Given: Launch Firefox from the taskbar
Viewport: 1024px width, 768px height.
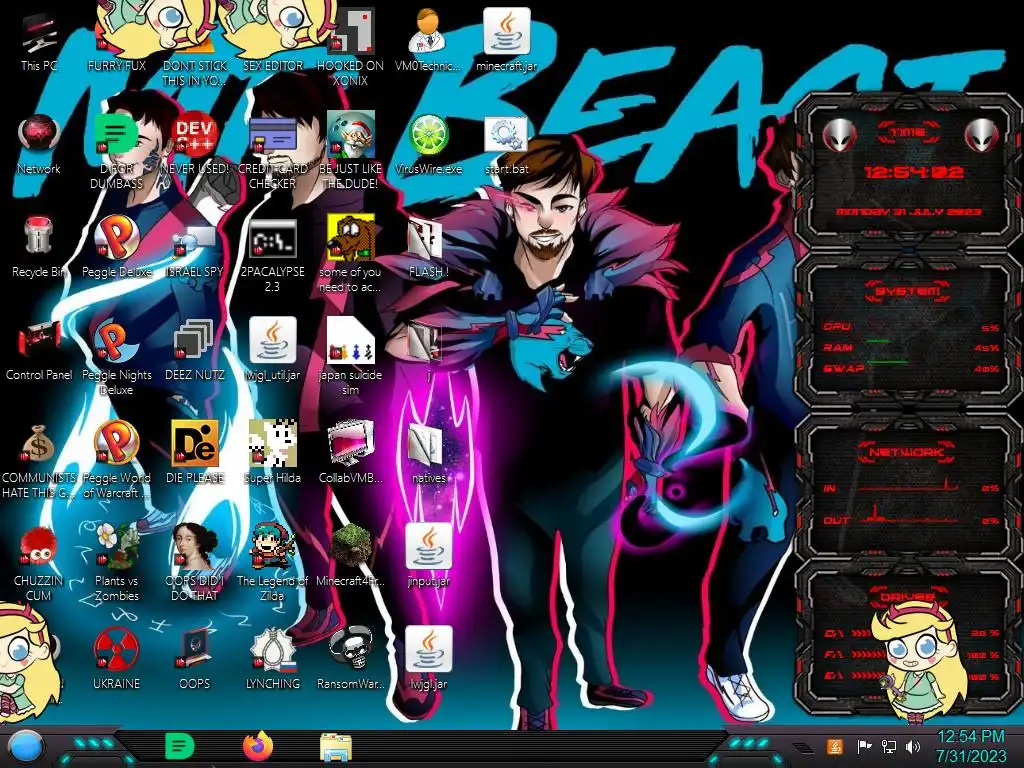Looking at the screenshot, I should 258,746.
